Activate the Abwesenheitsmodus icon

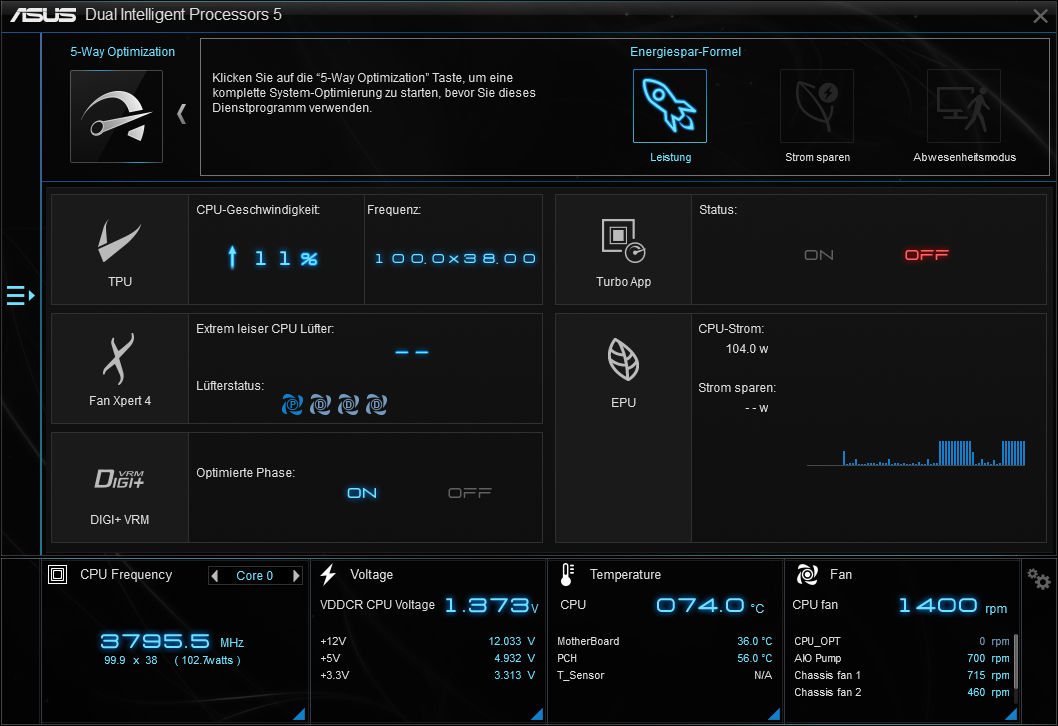pos(964,106)
